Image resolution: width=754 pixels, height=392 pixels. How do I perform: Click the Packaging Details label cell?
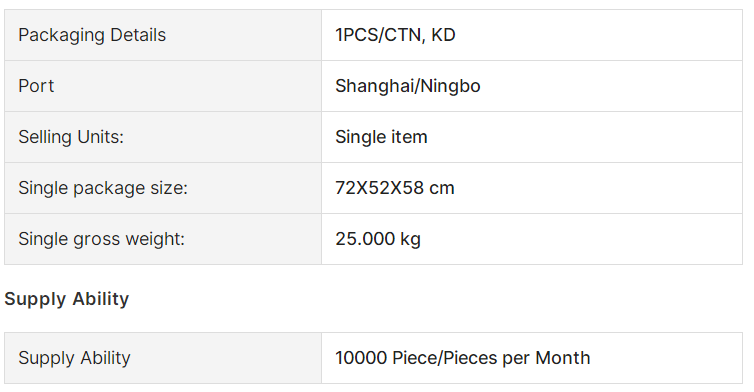[163, 35]
